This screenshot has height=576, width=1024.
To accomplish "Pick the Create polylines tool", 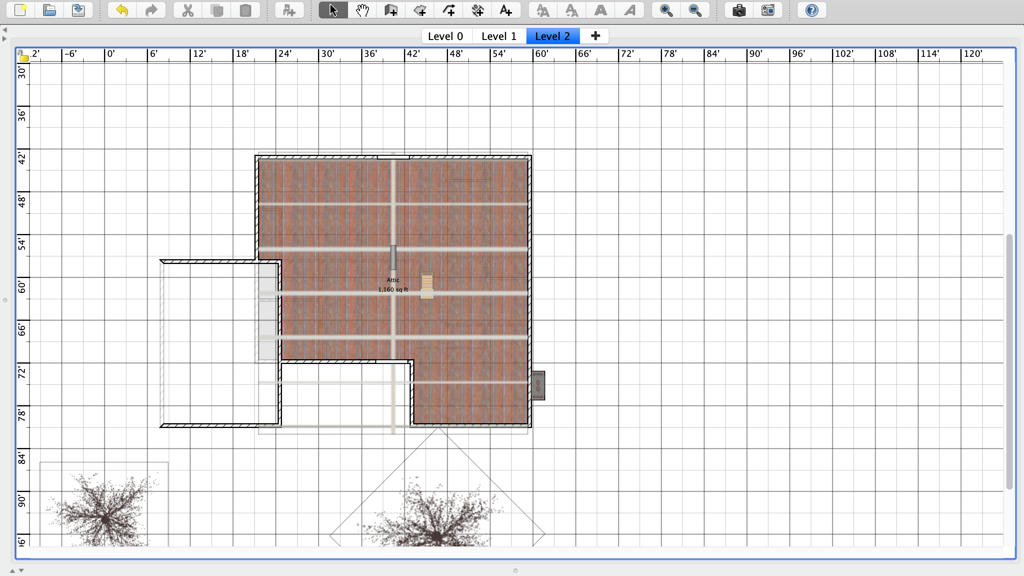I will [449, 10].
